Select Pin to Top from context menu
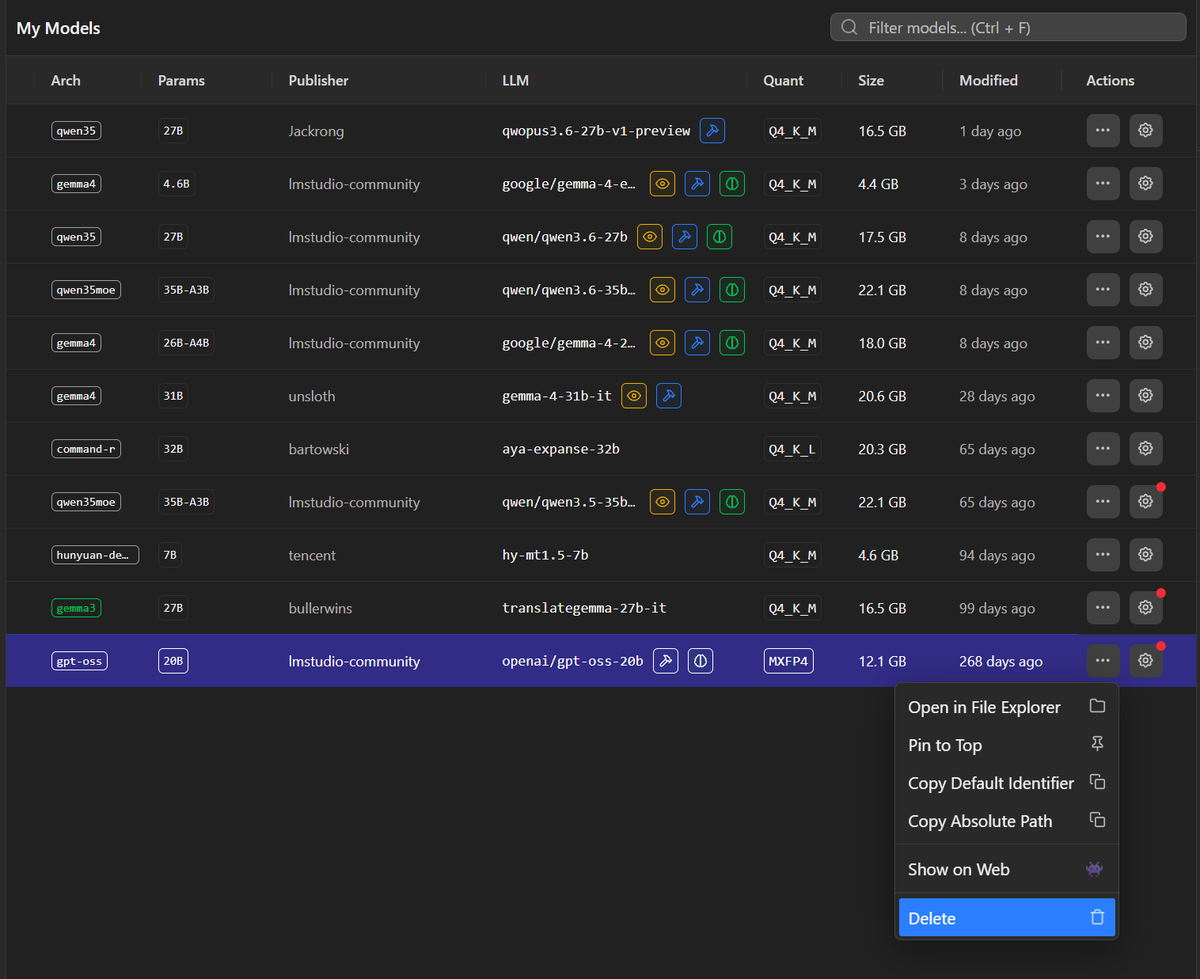This screenshot has height=979, width=1200. pos(1007,745)
